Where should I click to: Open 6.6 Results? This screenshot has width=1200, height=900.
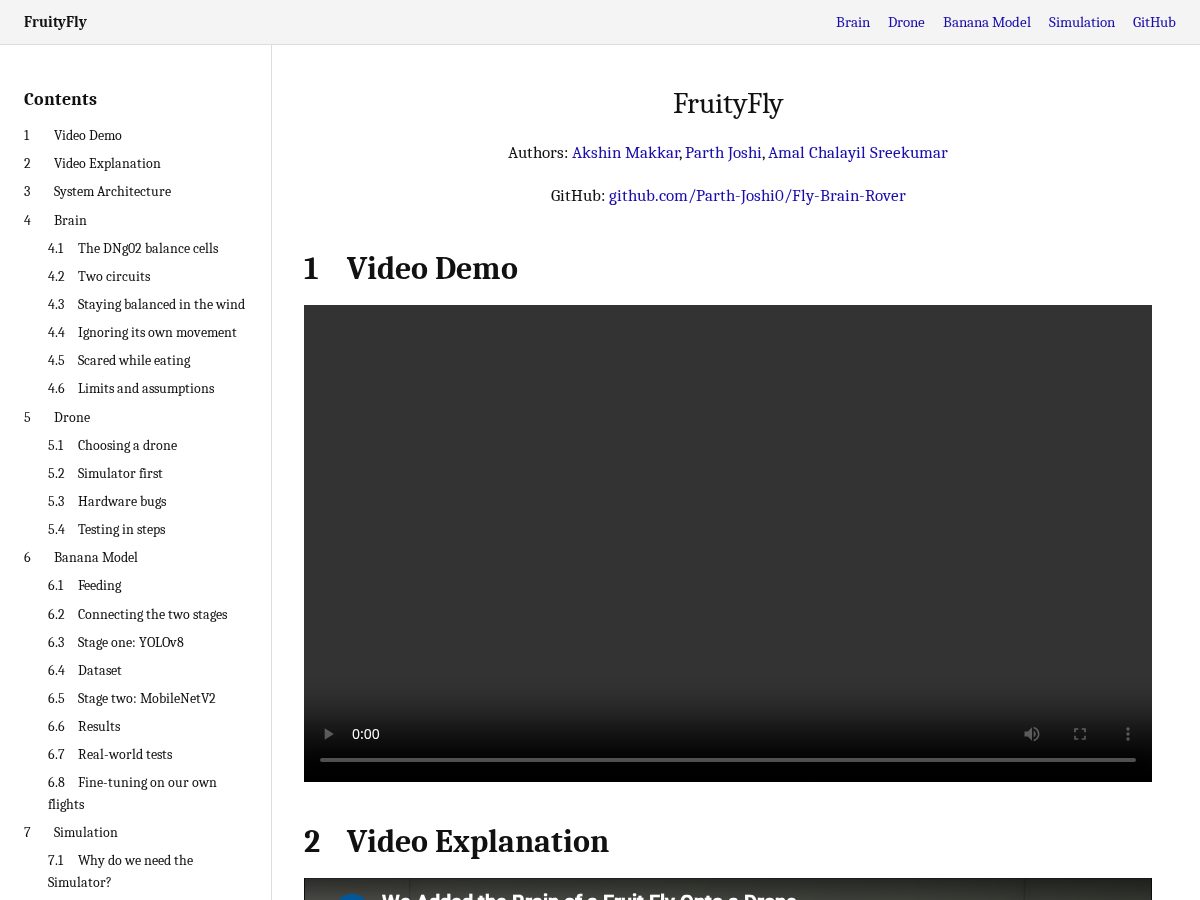pos(84,726)
